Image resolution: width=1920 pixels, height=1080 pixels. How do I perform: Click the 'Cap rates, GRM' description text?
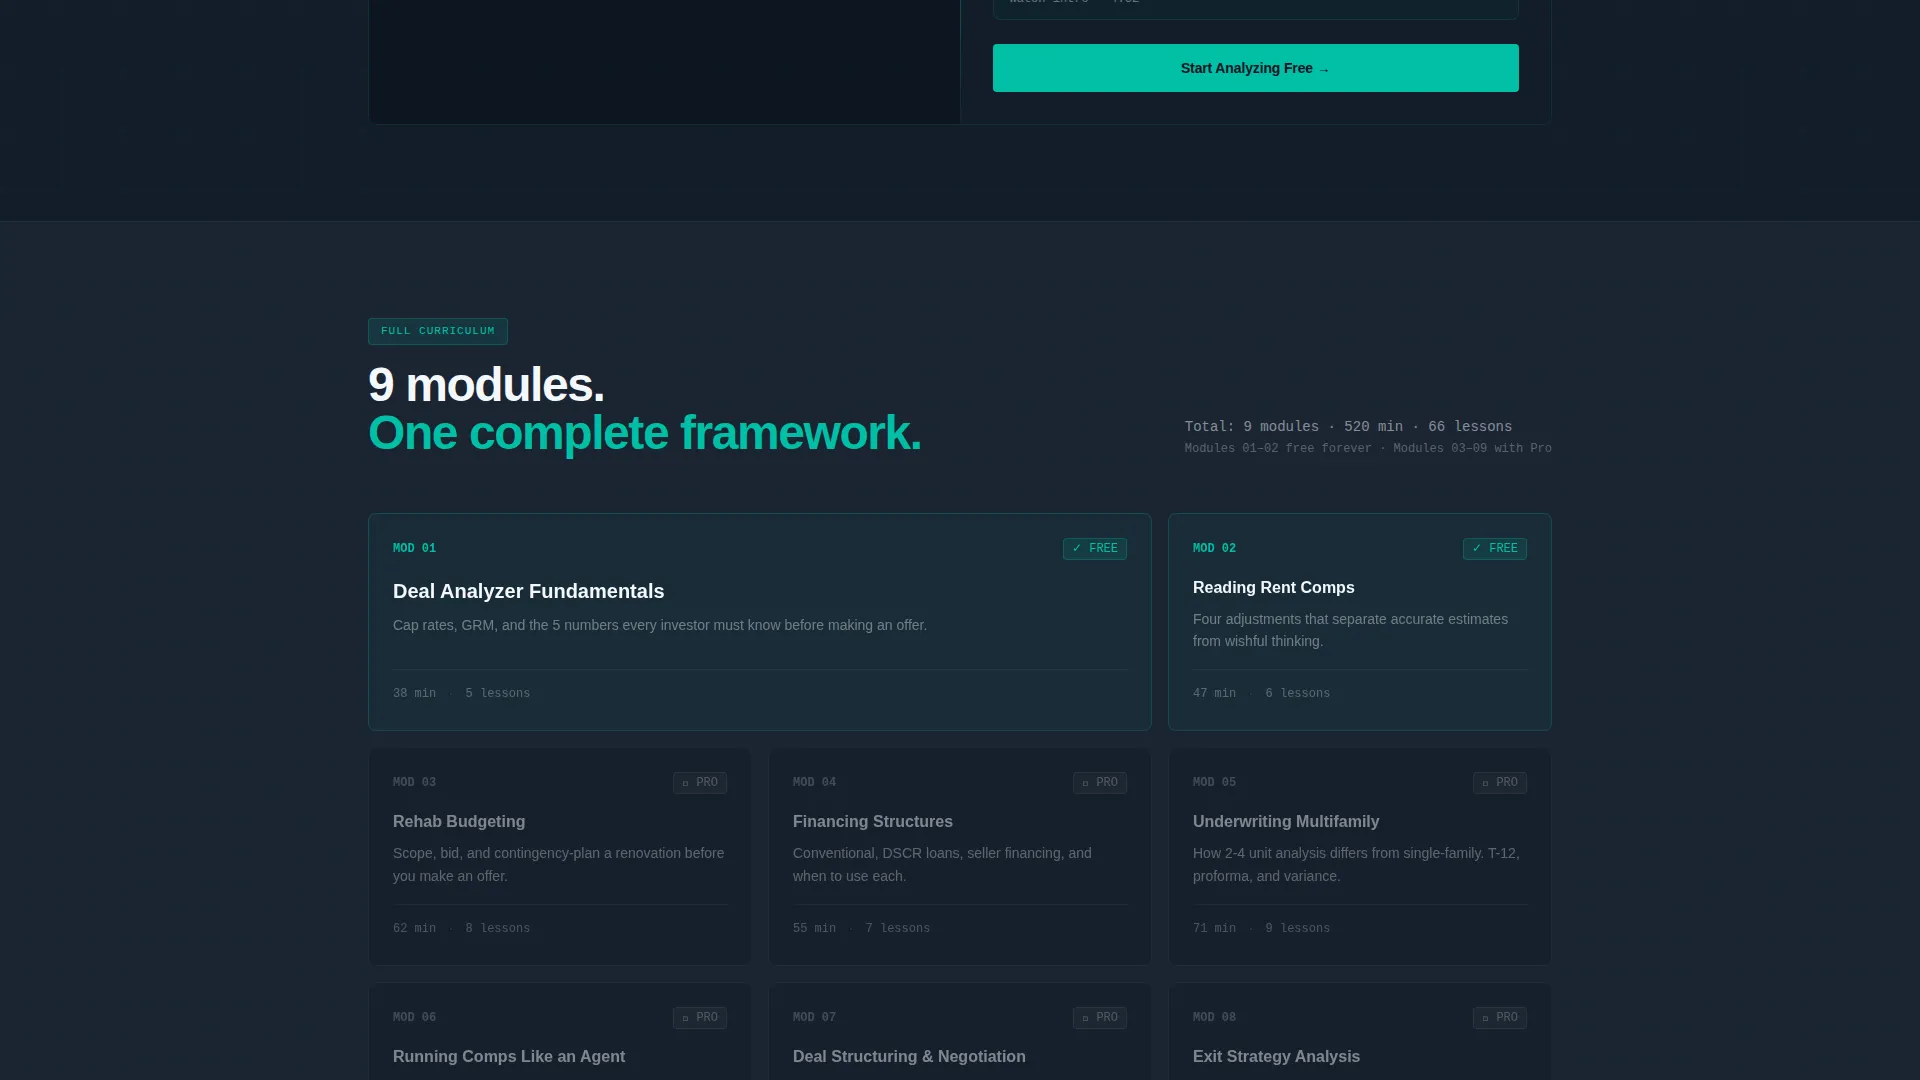coord(660,625)
